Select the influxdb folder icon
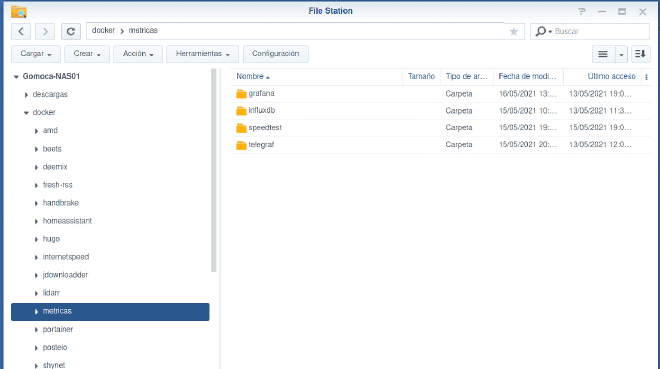The image size is (660, 369). coord(241,111)
